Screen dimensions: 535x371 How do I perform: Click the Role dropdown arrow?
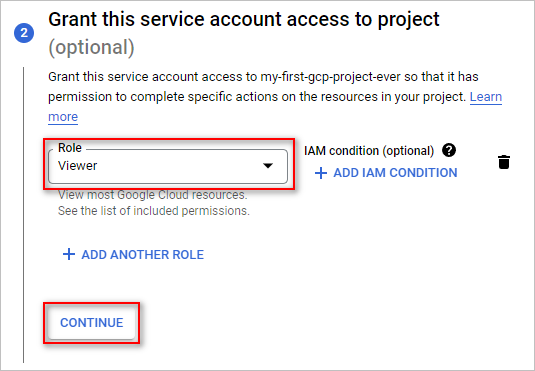(268, 166)
